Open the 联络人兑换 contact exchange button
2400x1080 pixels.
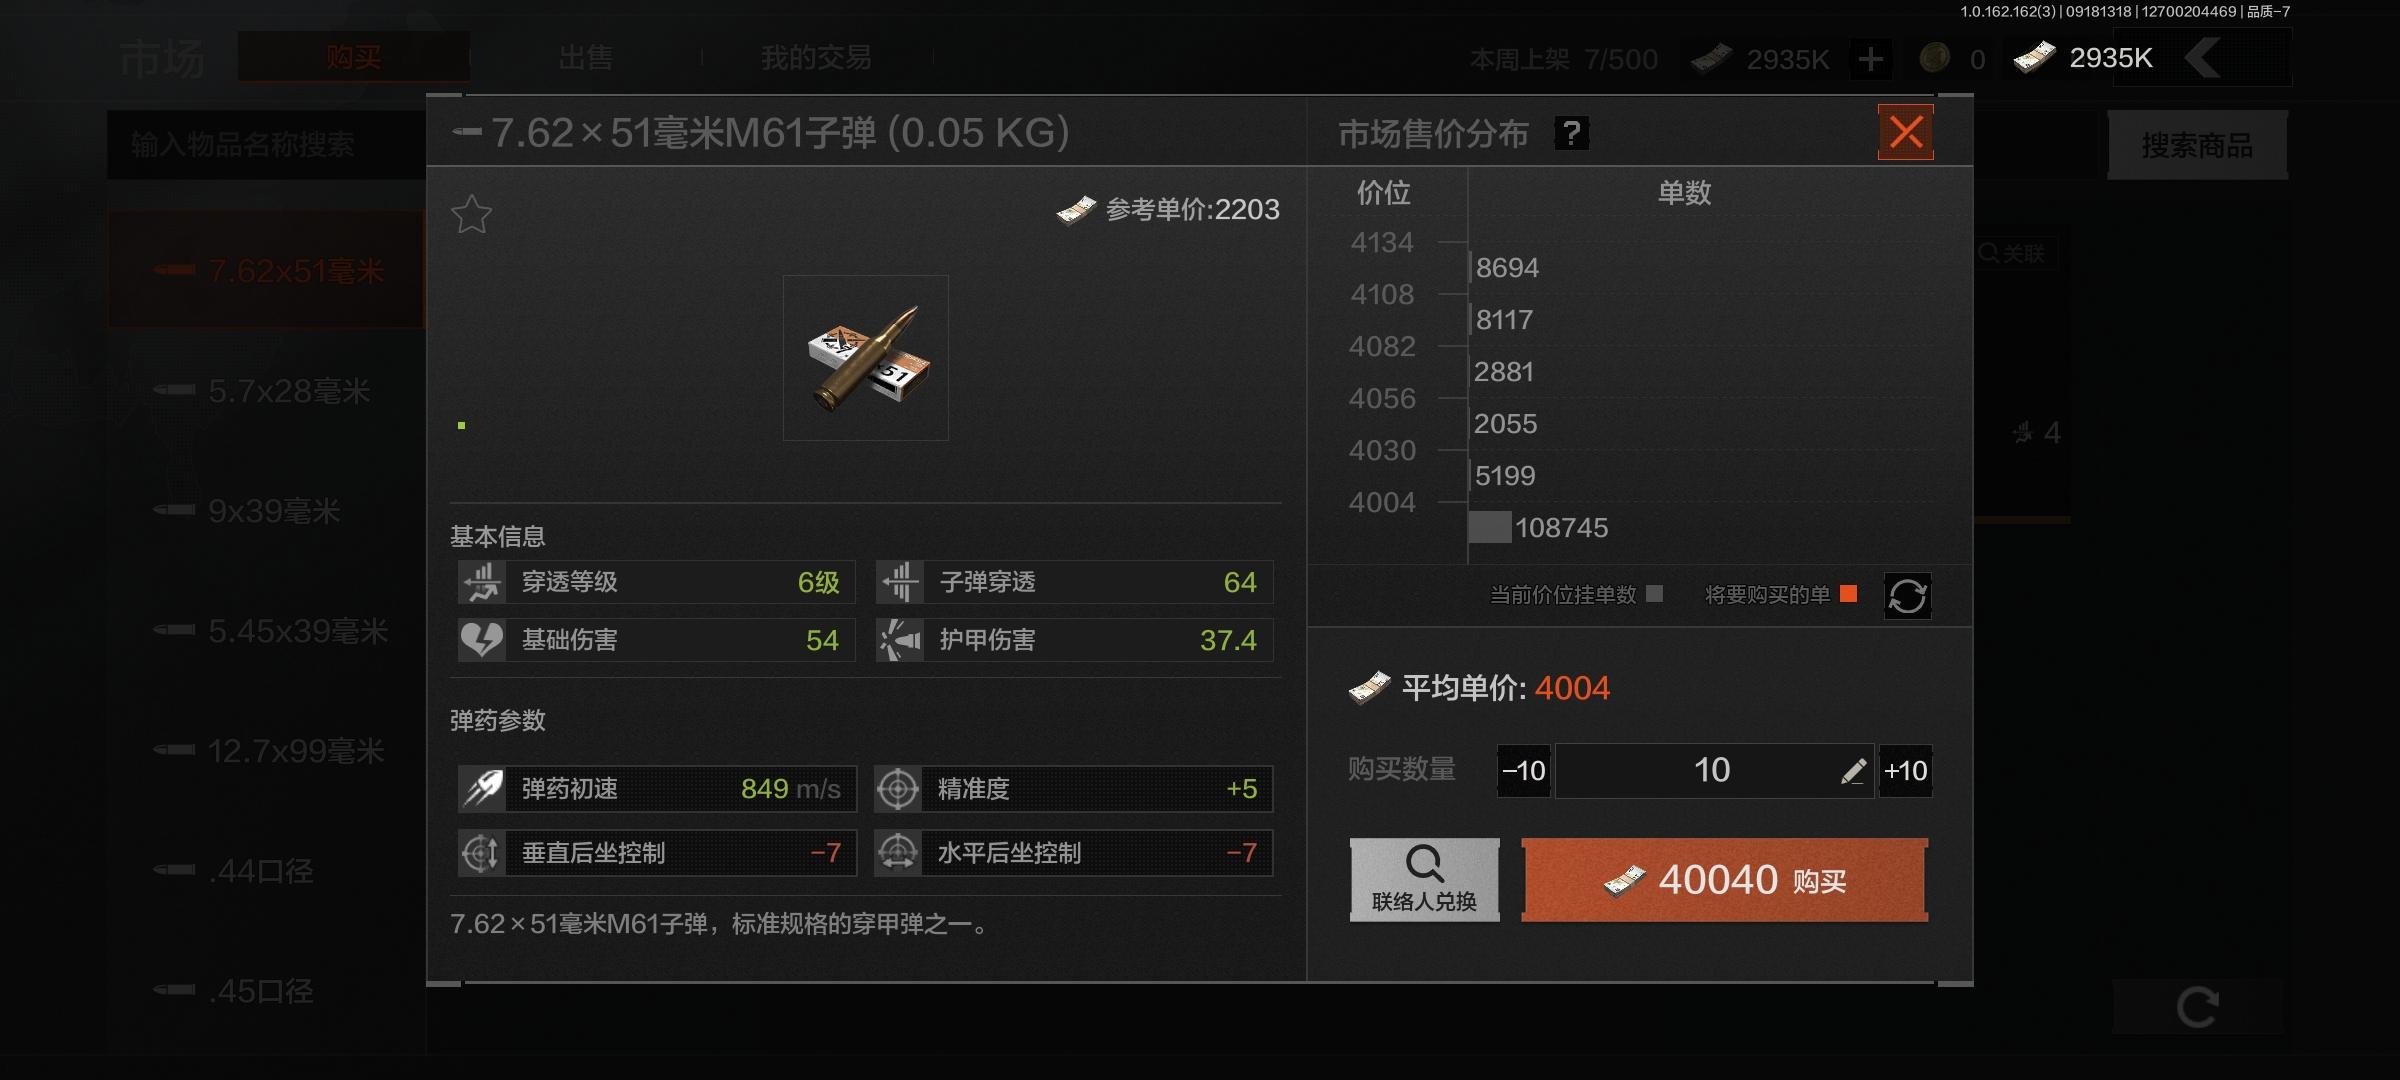click(x=1424, y=880)
